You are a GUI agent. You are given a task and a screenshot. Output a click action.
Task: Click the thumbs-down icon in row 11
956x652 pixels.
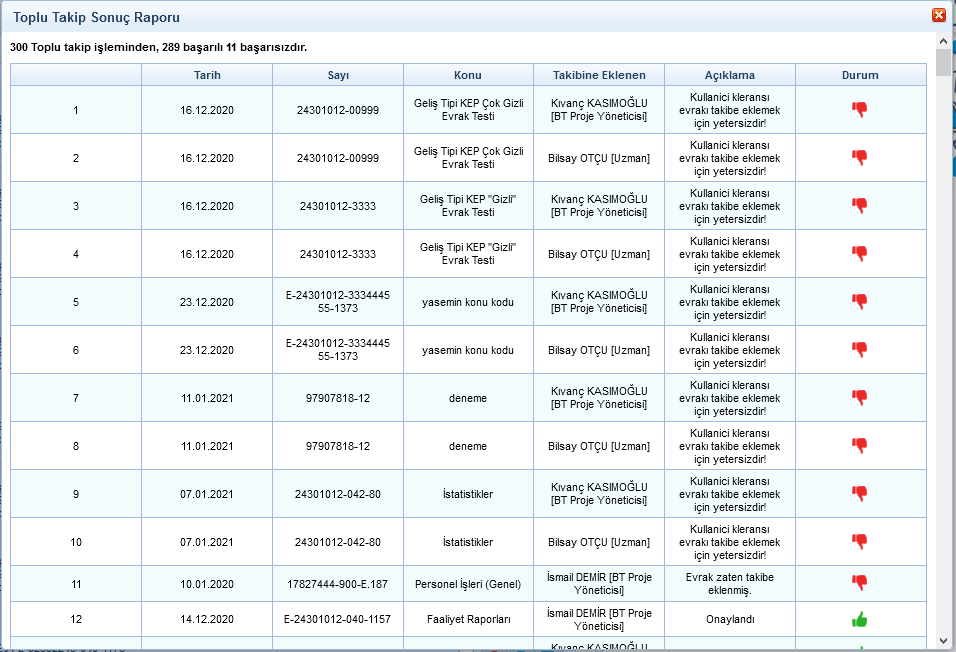pyautogui.click(x=860, y=583)
